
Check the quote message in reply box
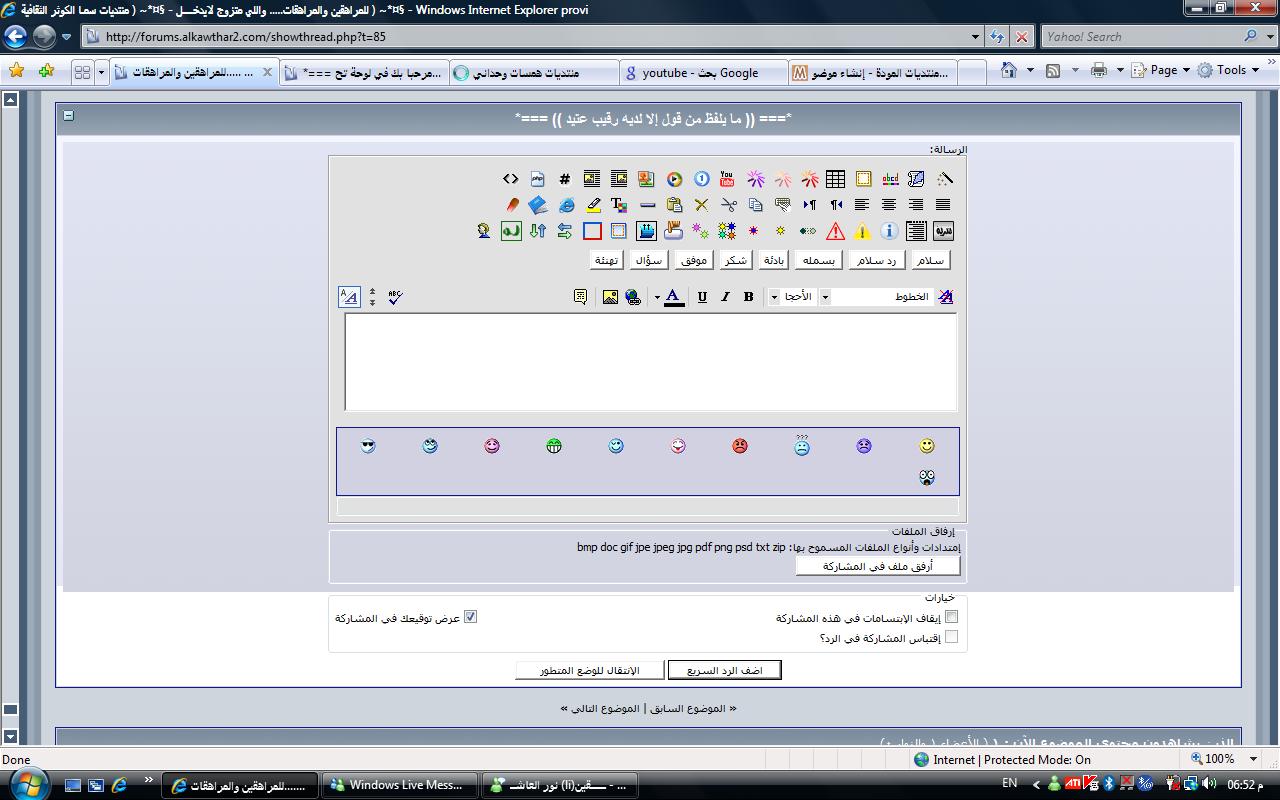(951, 637)
